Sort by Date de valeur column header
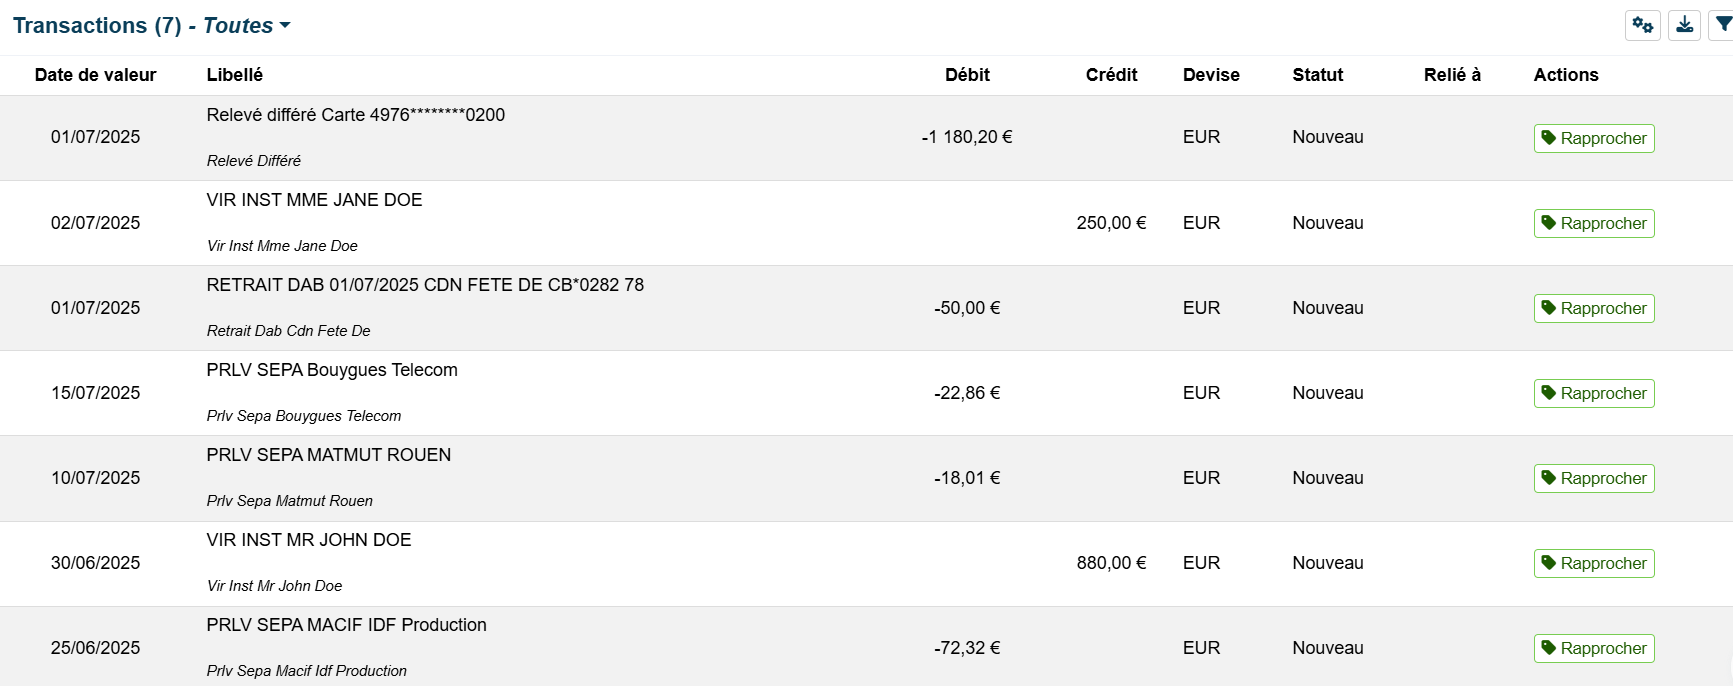 (x=95, y=75)
